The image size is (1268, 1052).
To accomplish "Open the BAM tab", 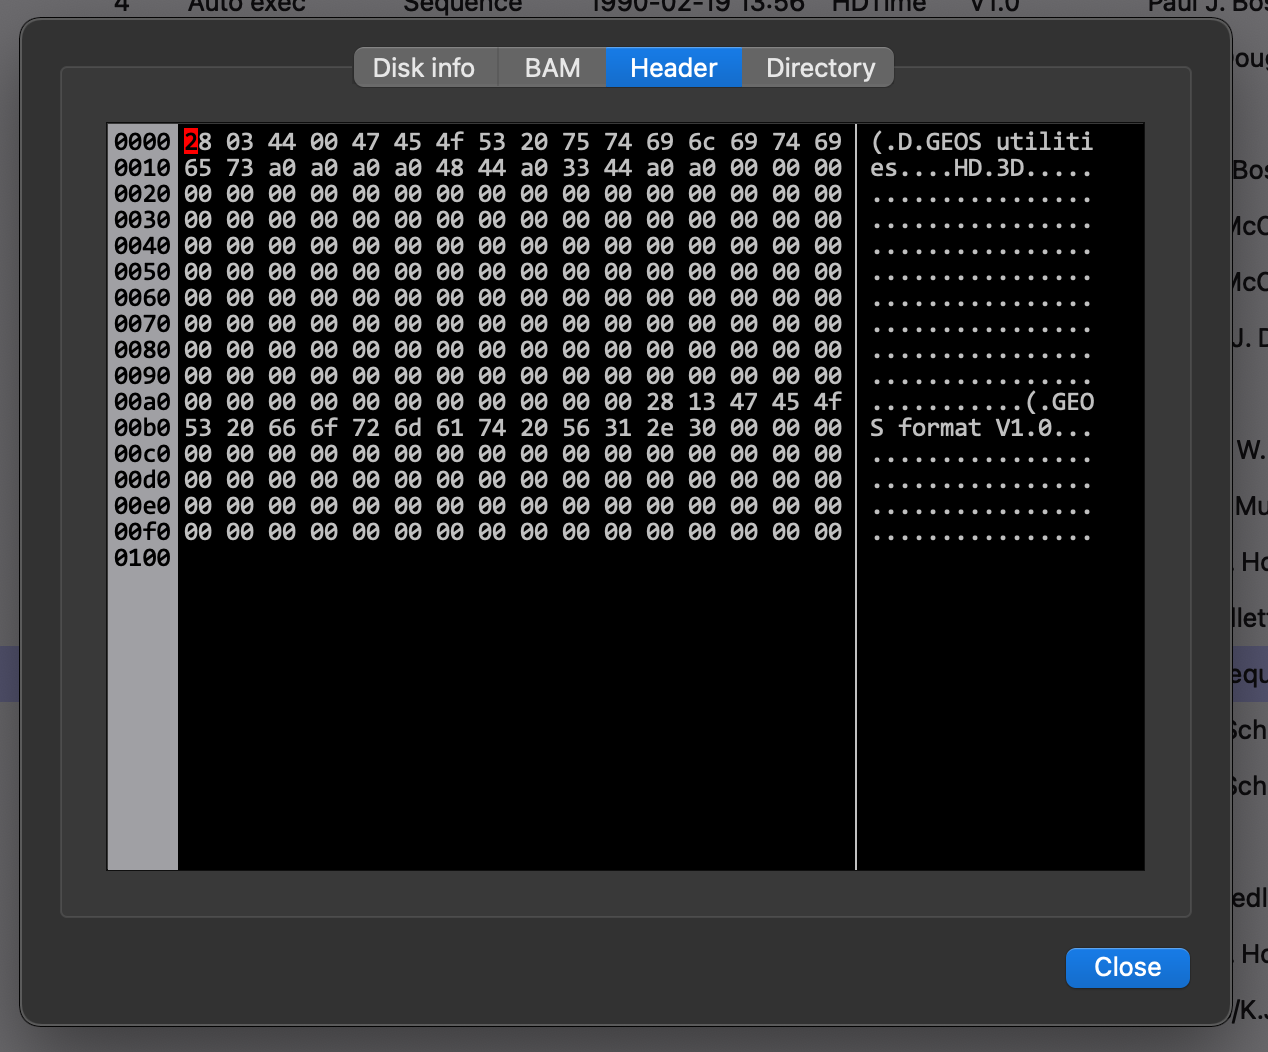I will click(552, 68).
